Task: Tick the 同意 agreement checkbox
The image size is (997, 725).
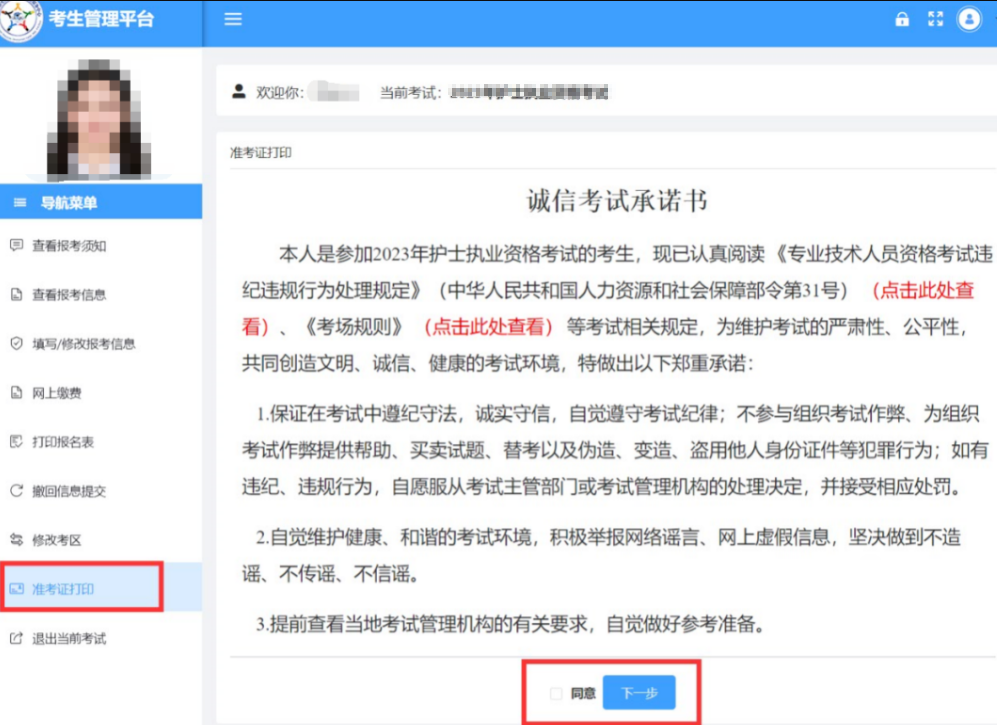Action: pyautogui.click(x=556, y=693)
